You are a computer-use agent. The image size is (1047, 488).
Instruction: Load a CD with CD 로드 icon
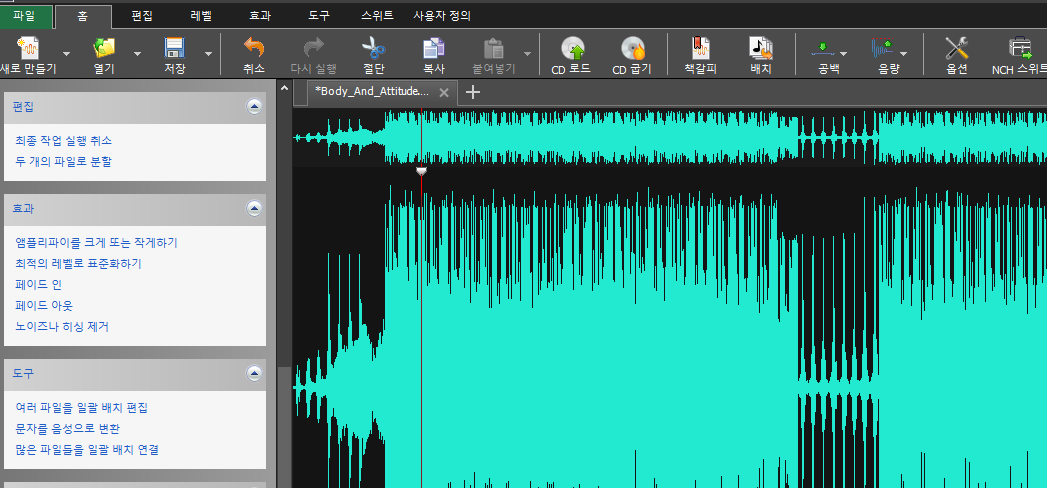572,48
